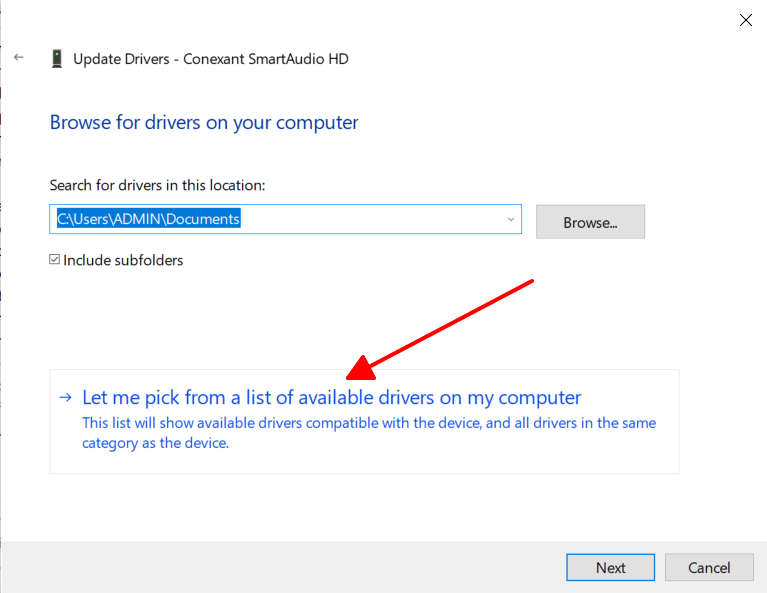The height and width of the screenshot is (593, 767).
Task: Click the back arrow in the title bar
Action: tap(18, 58)
